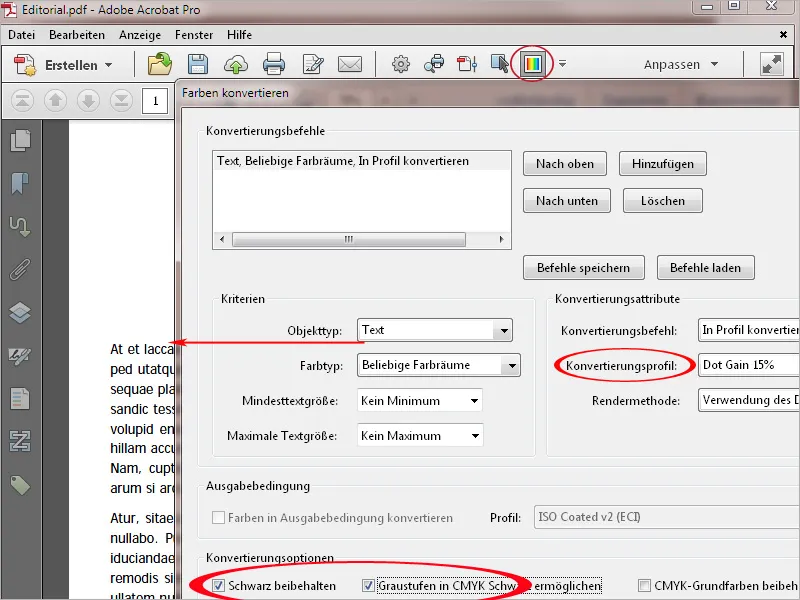The image size is (800, 600).
Task: Click the Nach oben button
Action: point(564,163)
